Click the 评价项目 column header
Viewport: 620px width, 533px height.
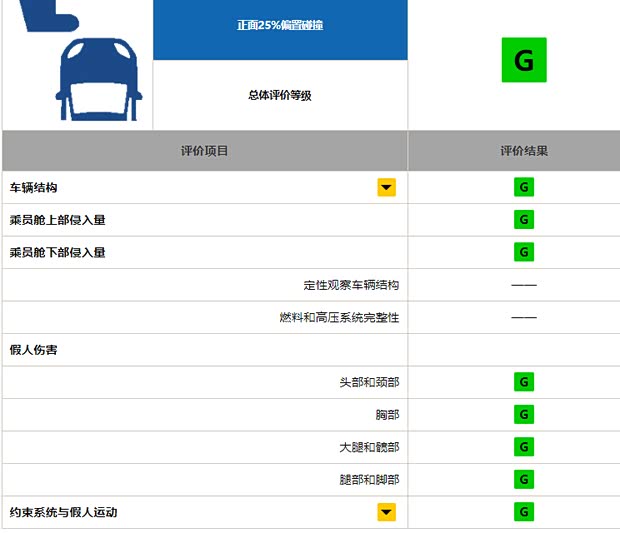point(205,151)
